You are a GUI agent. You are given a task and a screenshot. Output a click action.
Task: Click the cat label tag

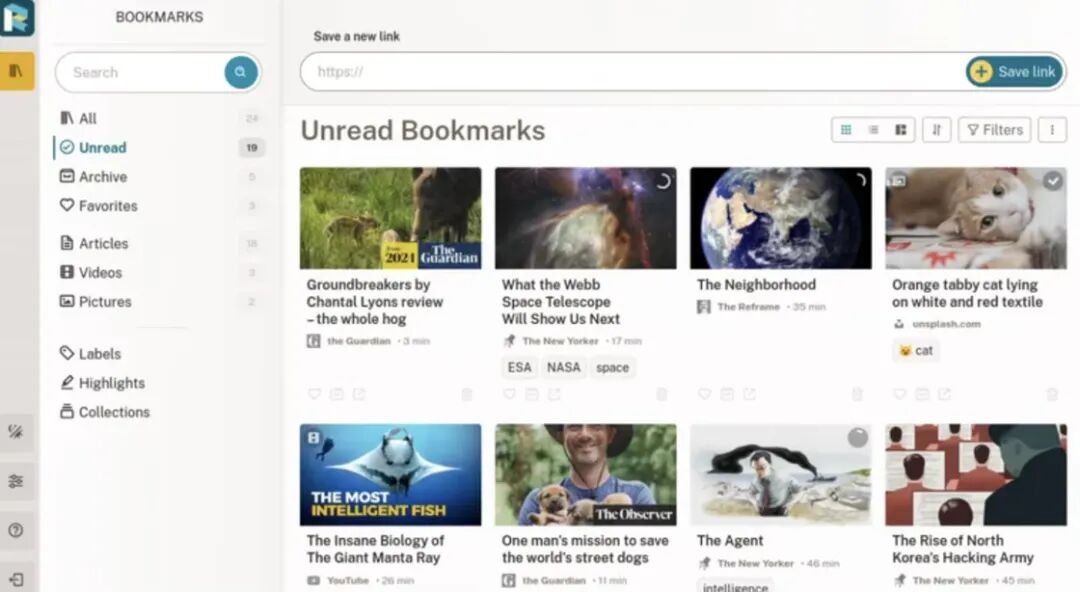pyautogui.click(x=916, y=350)
